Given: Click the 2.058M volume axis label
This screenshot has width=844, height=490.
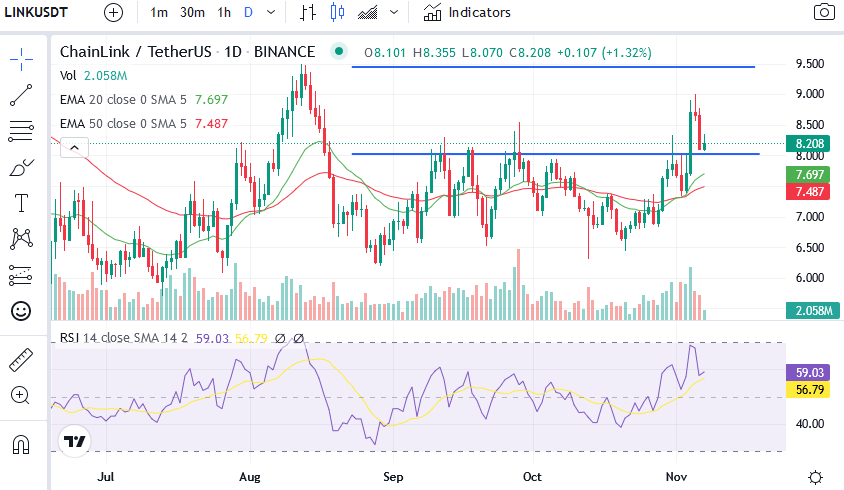Looking at the screenshot, I should (813, 311).
